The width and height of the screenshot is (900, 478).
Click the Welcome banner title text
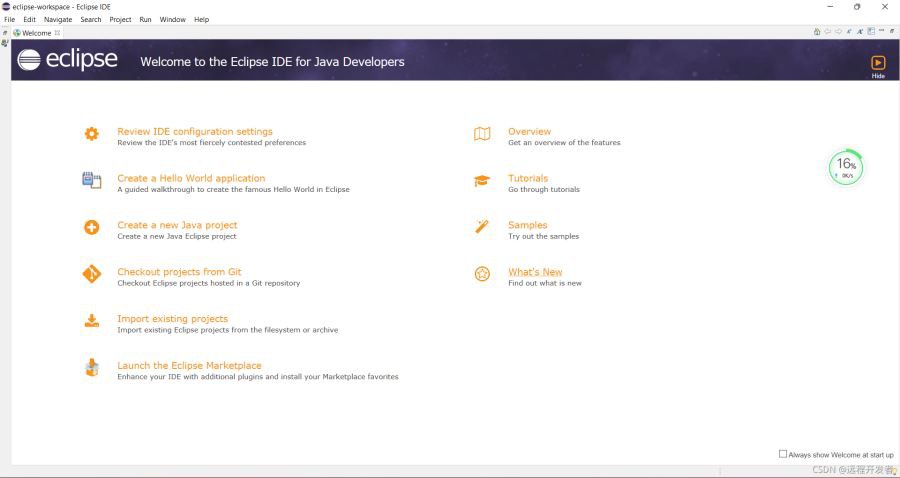click(x=272, y=61)
